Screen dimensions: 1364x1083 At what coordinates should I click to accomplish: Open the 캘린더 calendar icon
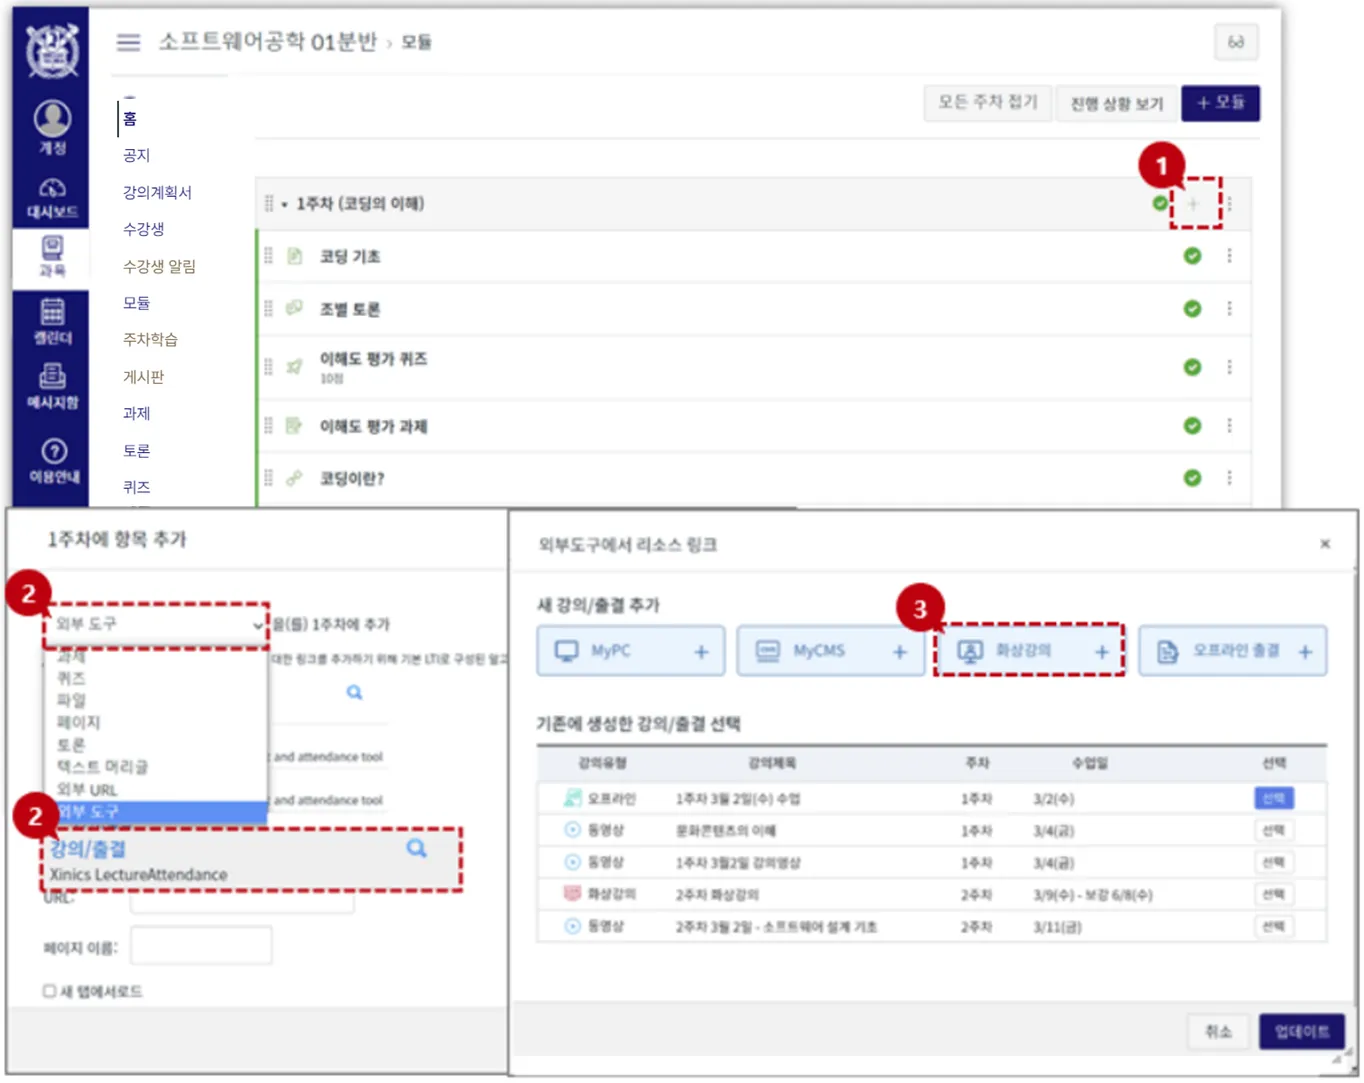pos(52,322)
